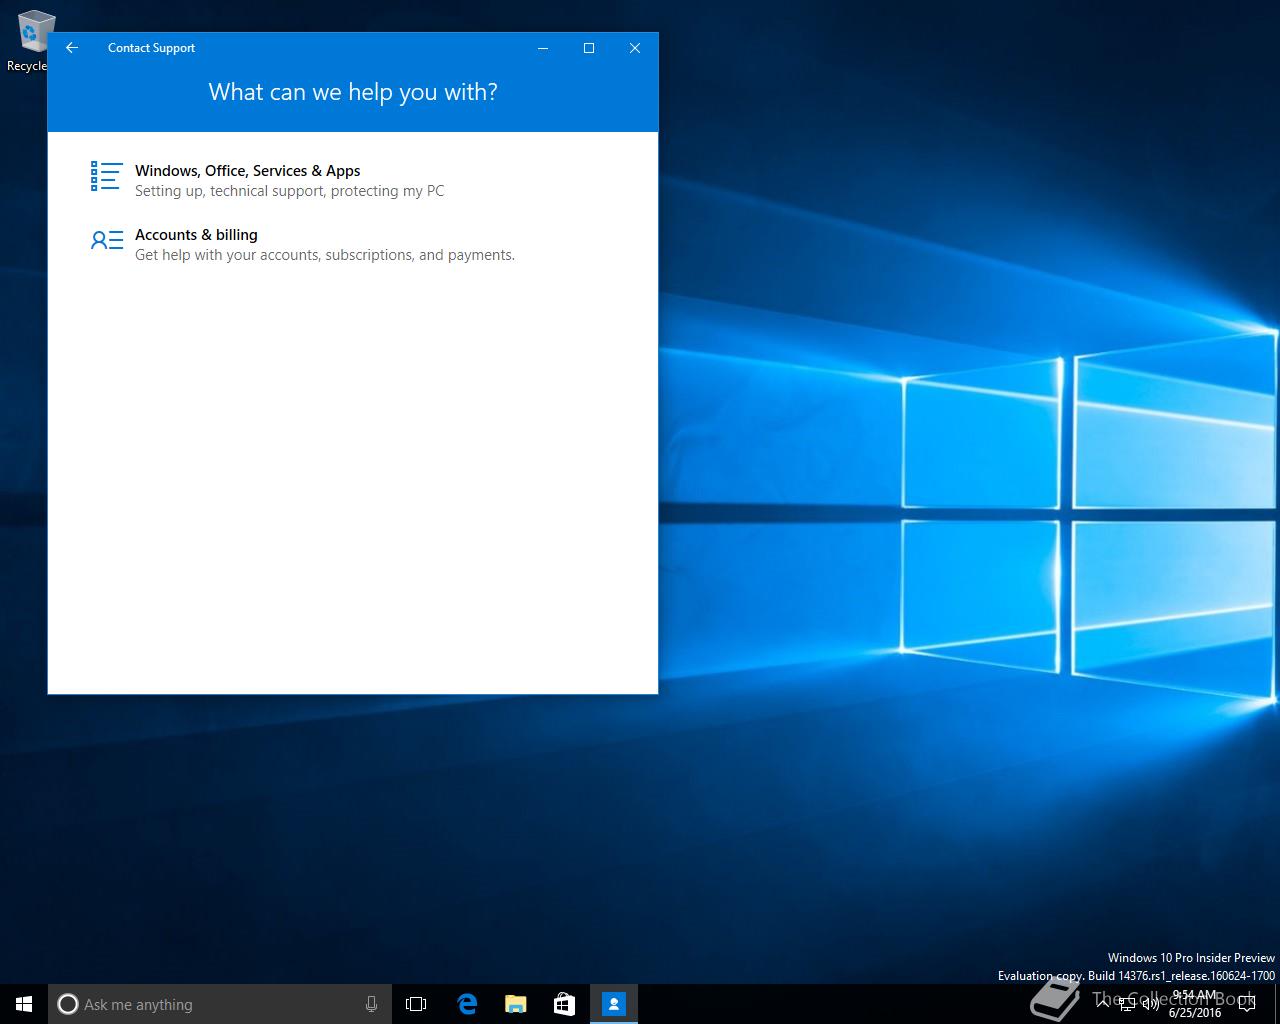Open Task View from the taskbar

click(416, 1004)
